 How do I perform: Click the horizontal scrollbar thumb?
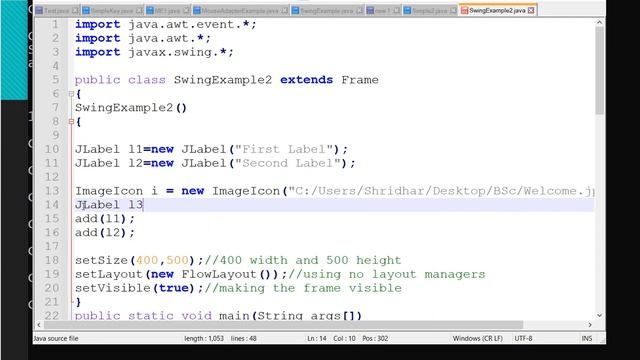coord(283,325)
